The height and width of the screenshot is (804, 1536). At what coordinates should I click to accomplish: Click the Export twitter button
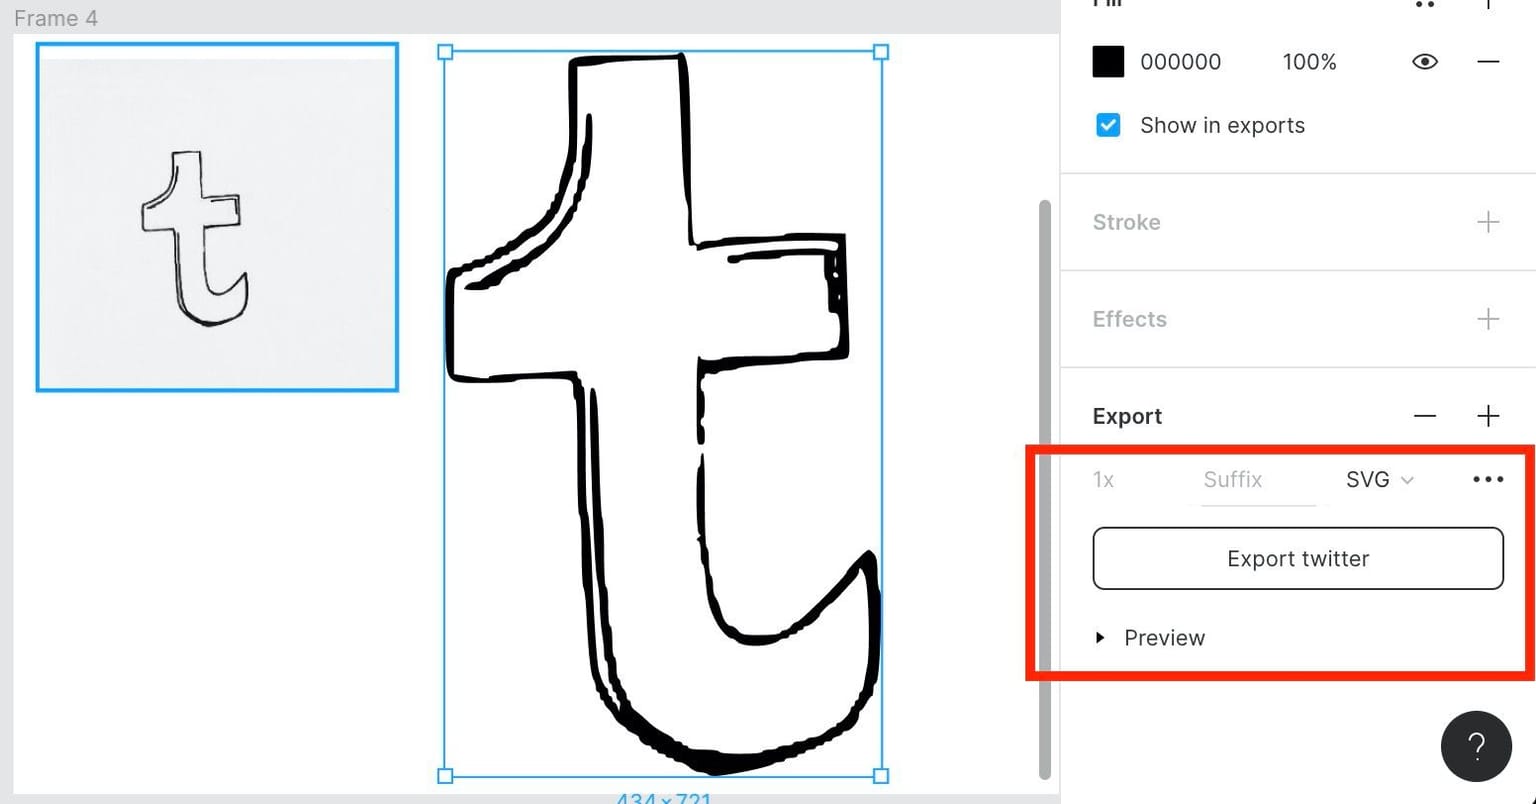[x=1297, y=559]
